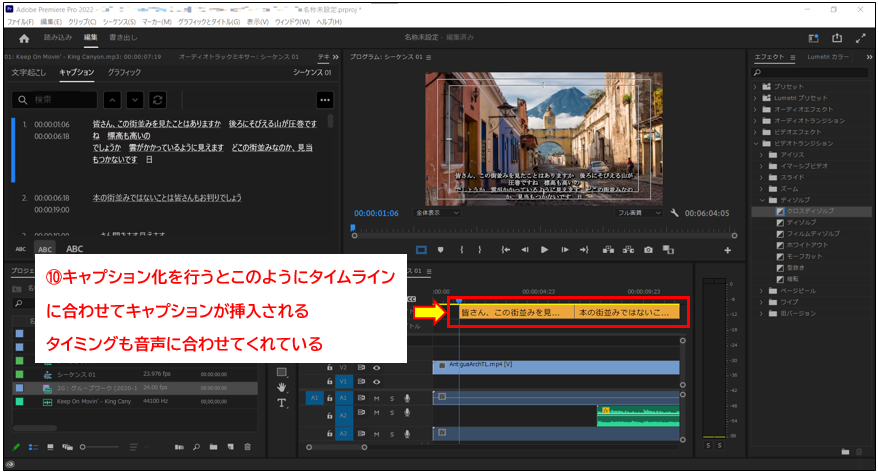The height and width of the screenshot is (476, 878).
Task: Switch project panel to list view icon
Action: click(x=34, y=447)
